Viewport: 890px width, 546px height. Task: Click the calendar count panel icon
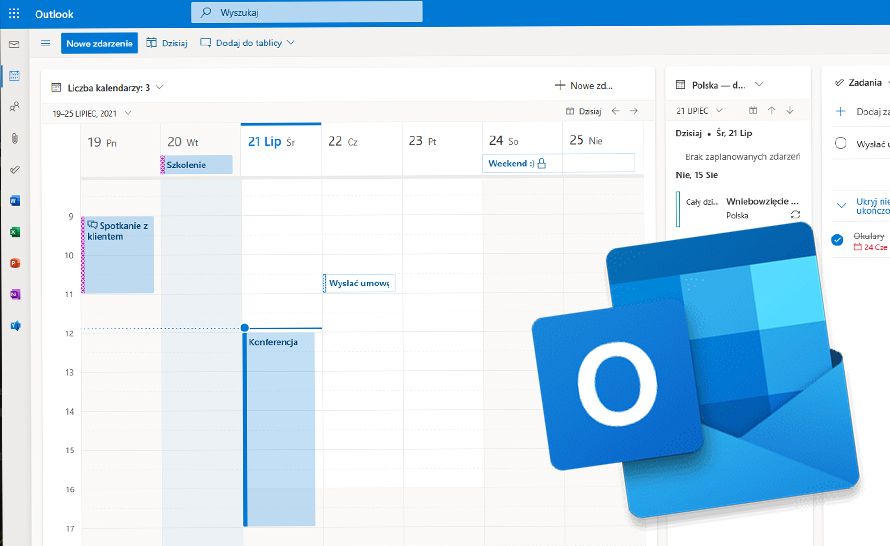click(x=56, y=87)
